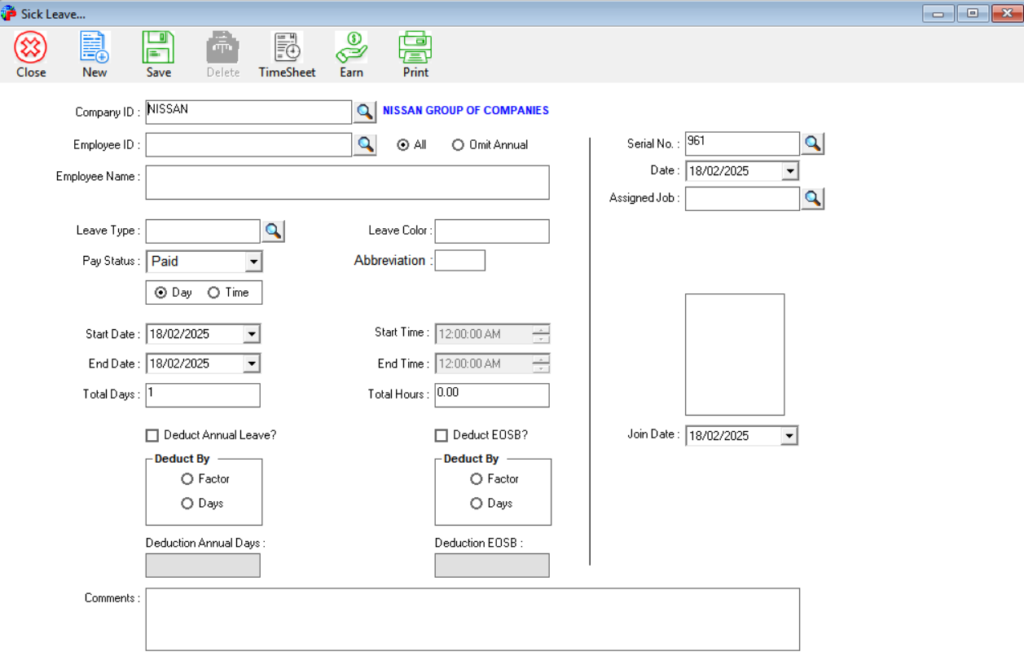The width and height of the screenshot is (1024, 665).
Task: Close the Sick Leave form
Action: 30,52
